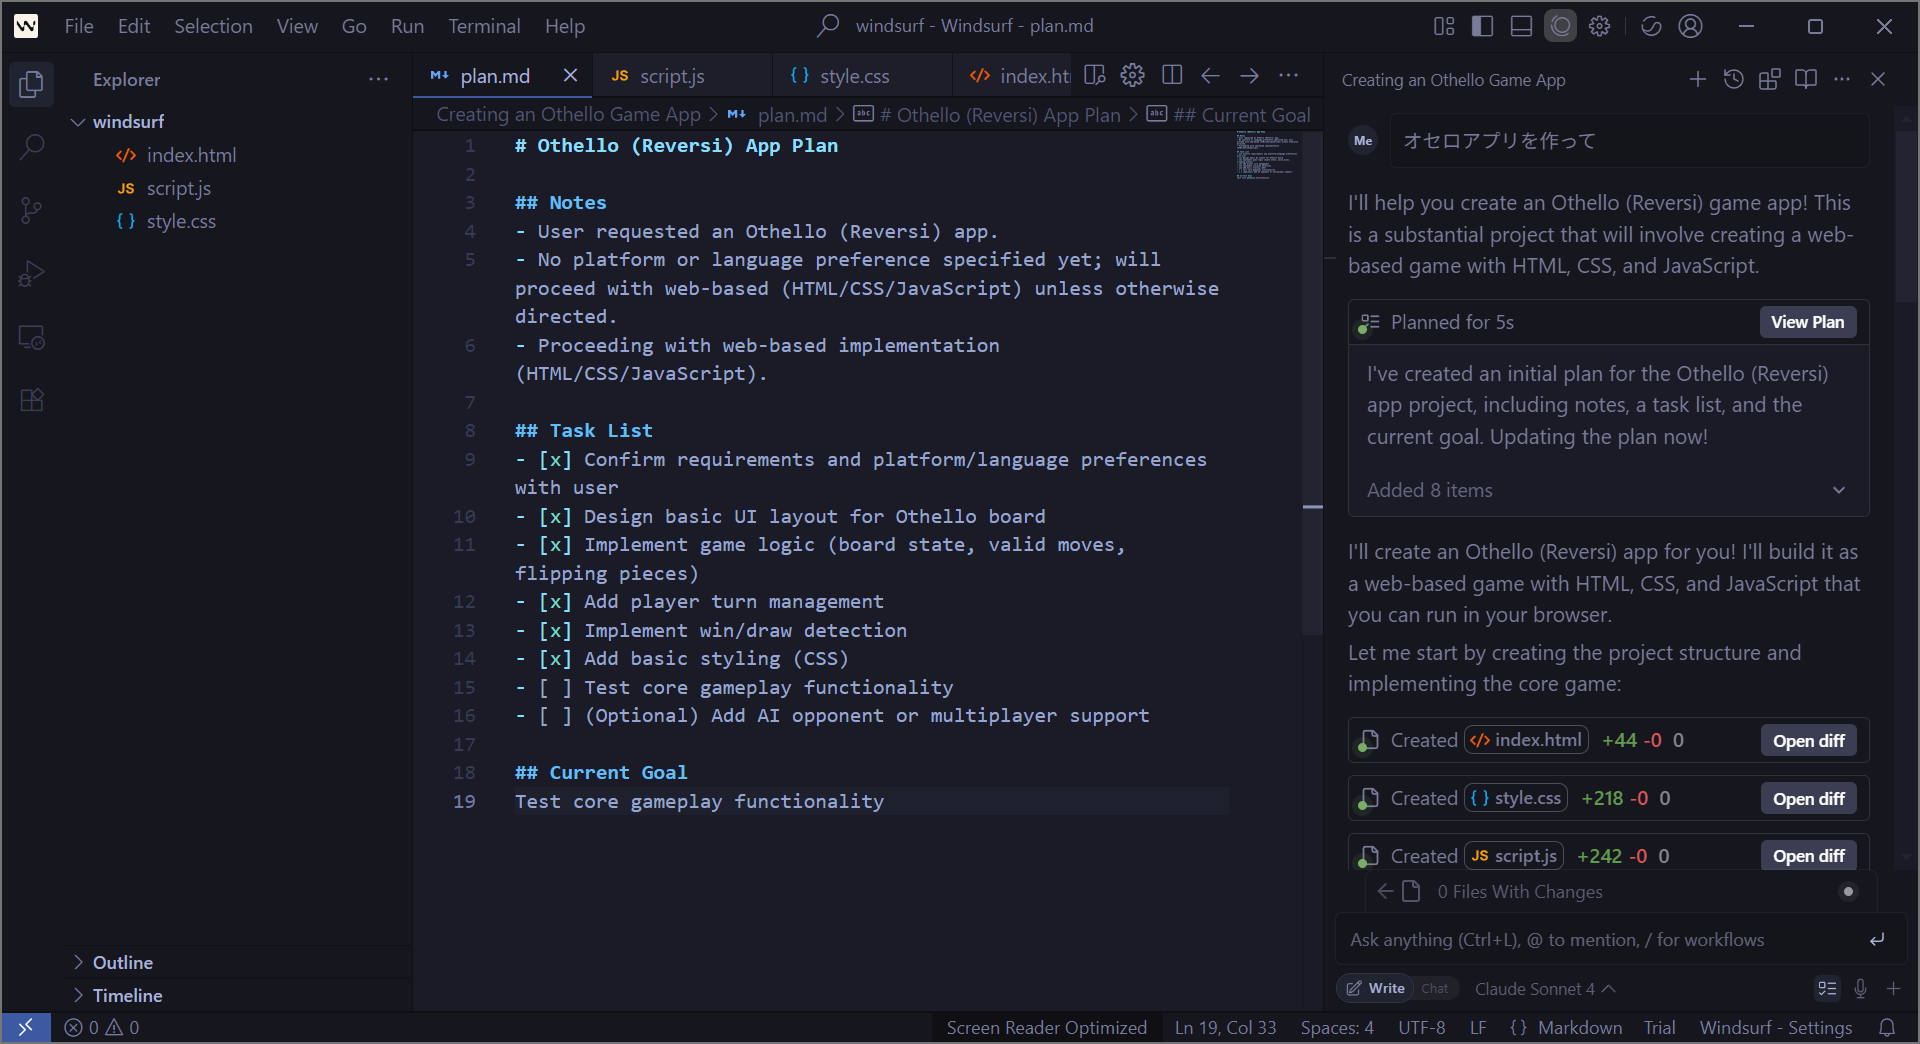This screenshot has height=1044, width=1920.
Task: Open index.html in Explorer tree
Action: tap(191, 155)
